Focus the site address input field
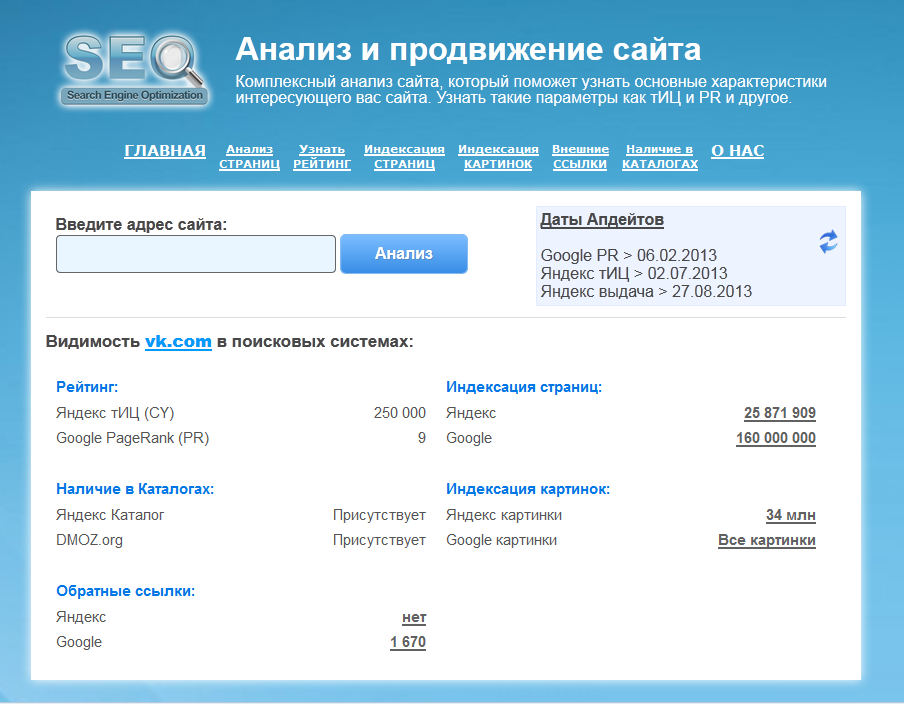 196,254
